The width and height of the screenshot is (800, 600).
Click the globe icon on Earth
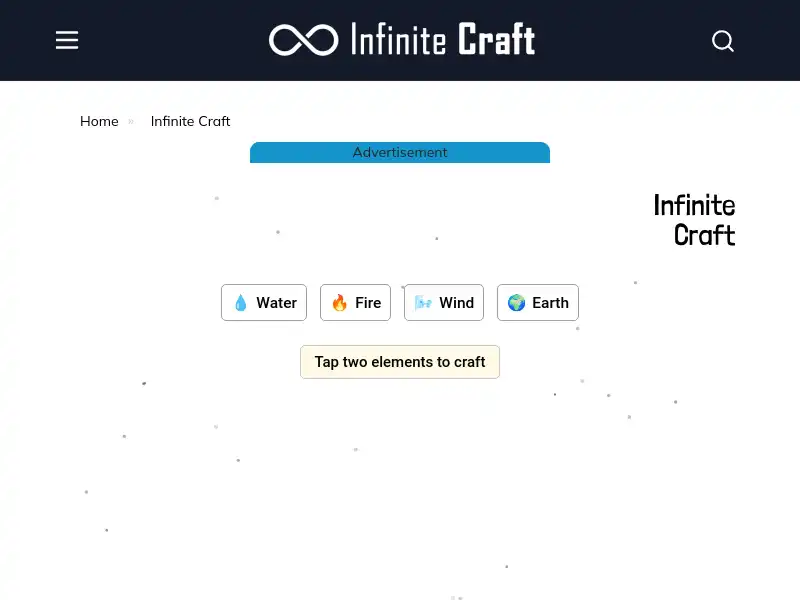516,303
